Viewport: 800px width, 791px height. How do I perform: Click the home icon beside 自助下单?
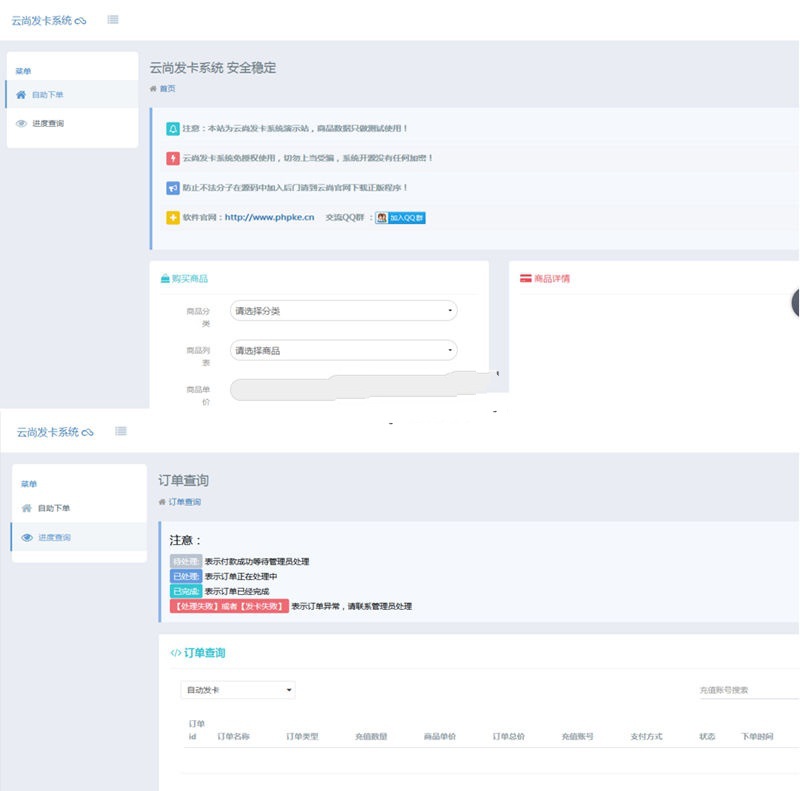(x=22, y=93)
